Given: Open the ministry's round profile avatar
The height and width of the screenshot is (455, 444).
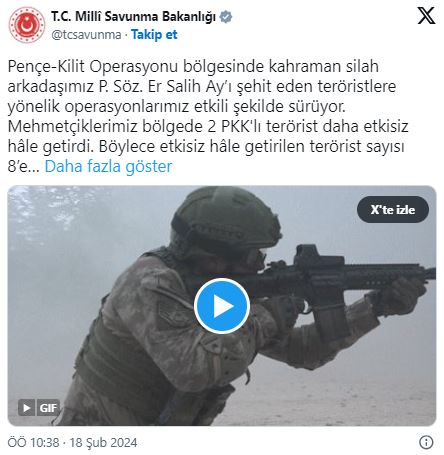Looking at the screenshot, I should (x=27, y=25).
